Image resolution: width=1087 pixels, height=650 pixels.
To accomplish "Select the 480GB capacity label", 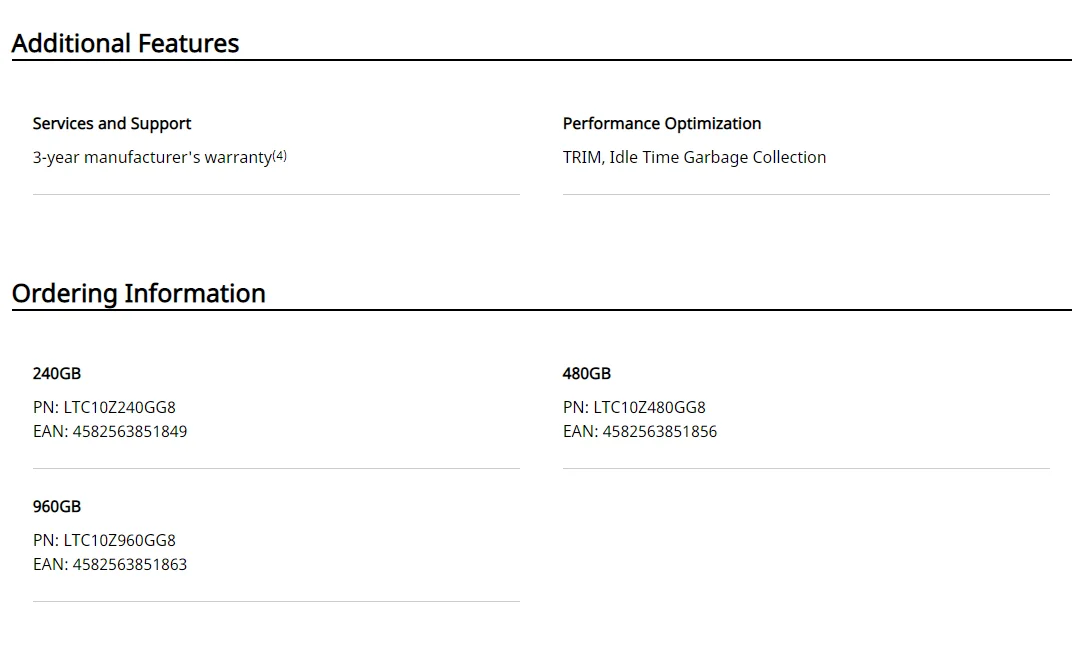I will click(587, 373).
